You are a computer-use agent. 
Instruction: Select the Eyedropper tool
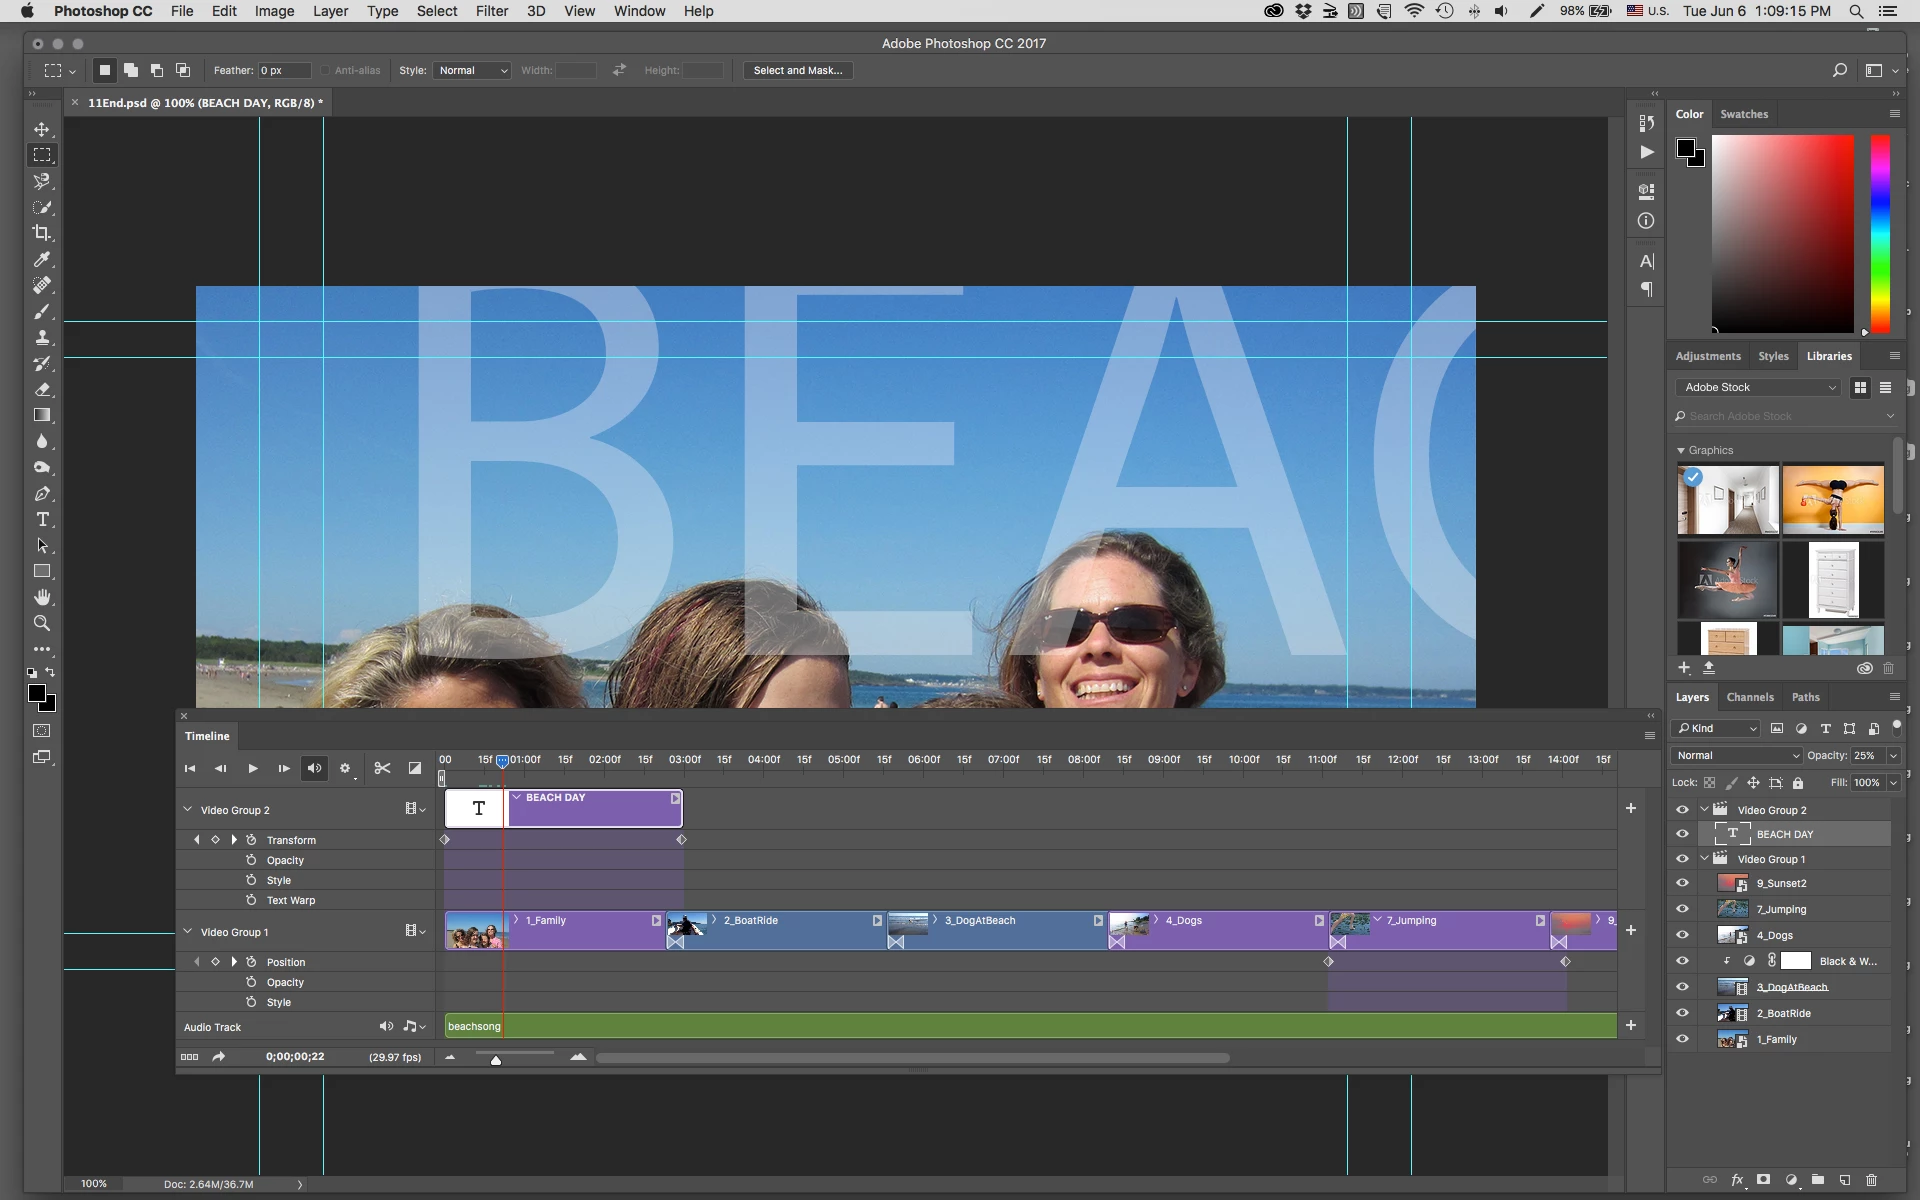click(x=42, y=260)
